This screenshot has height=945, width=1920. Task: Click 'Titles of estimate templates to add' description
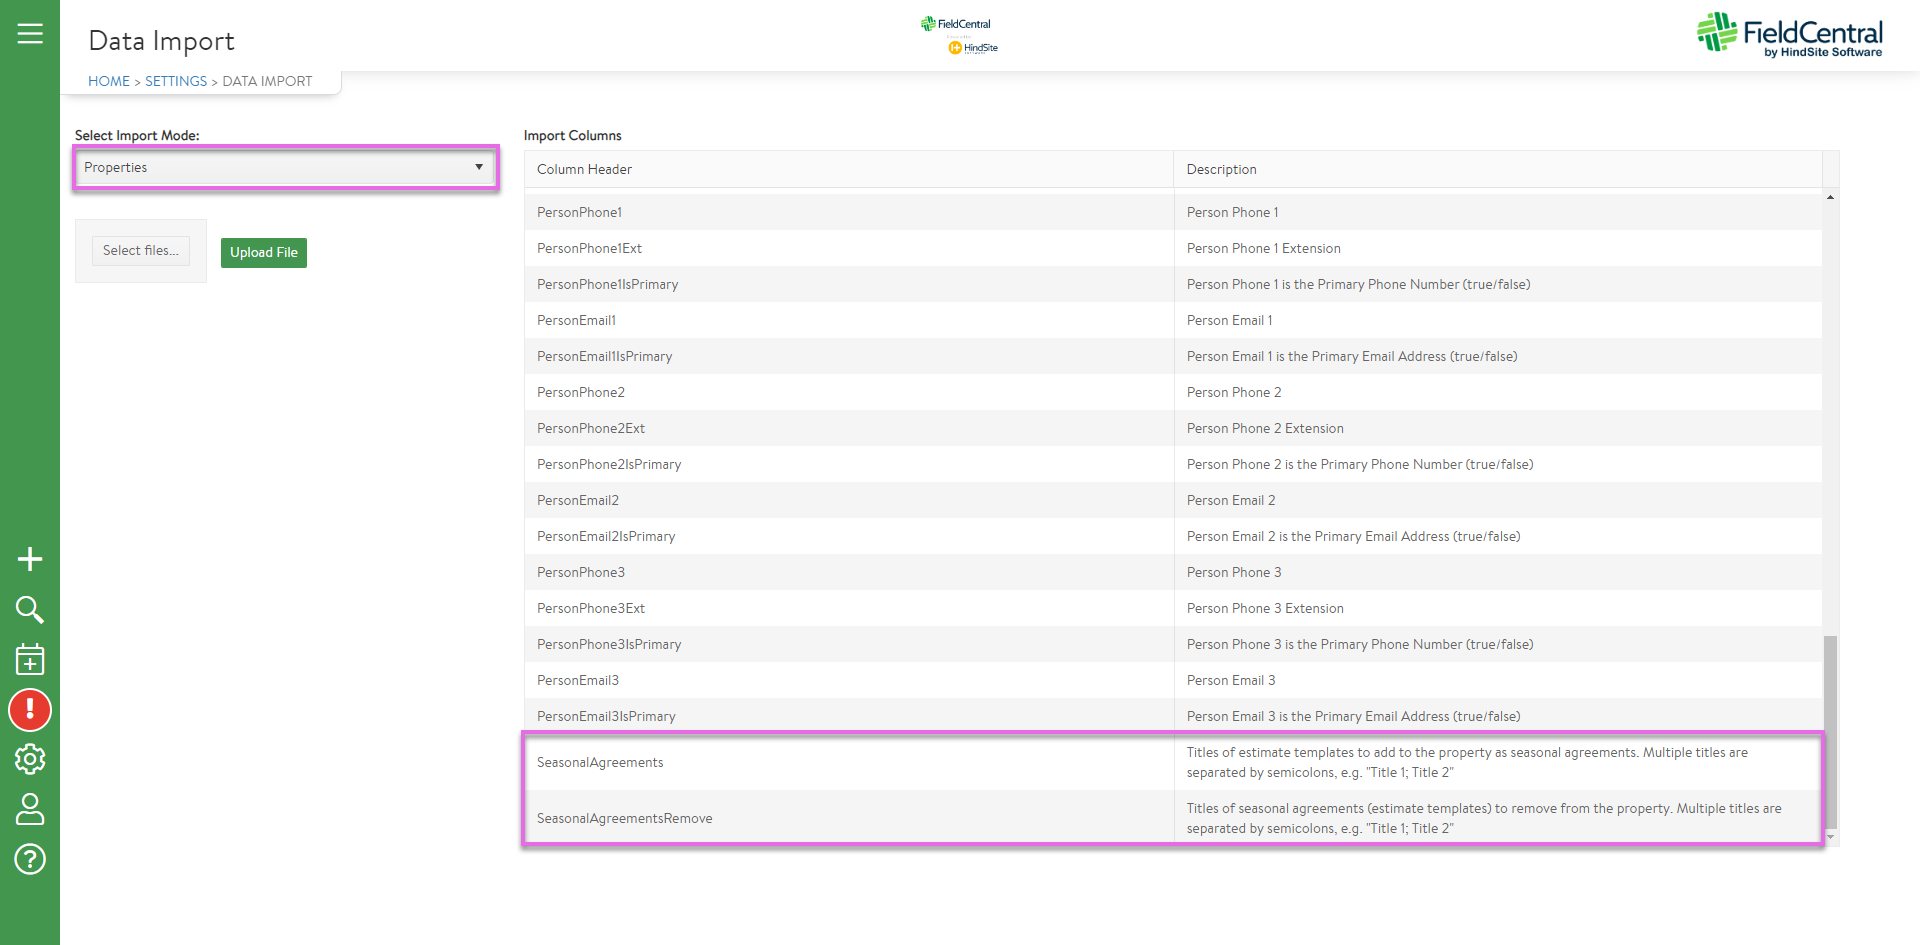[1467, 762]
